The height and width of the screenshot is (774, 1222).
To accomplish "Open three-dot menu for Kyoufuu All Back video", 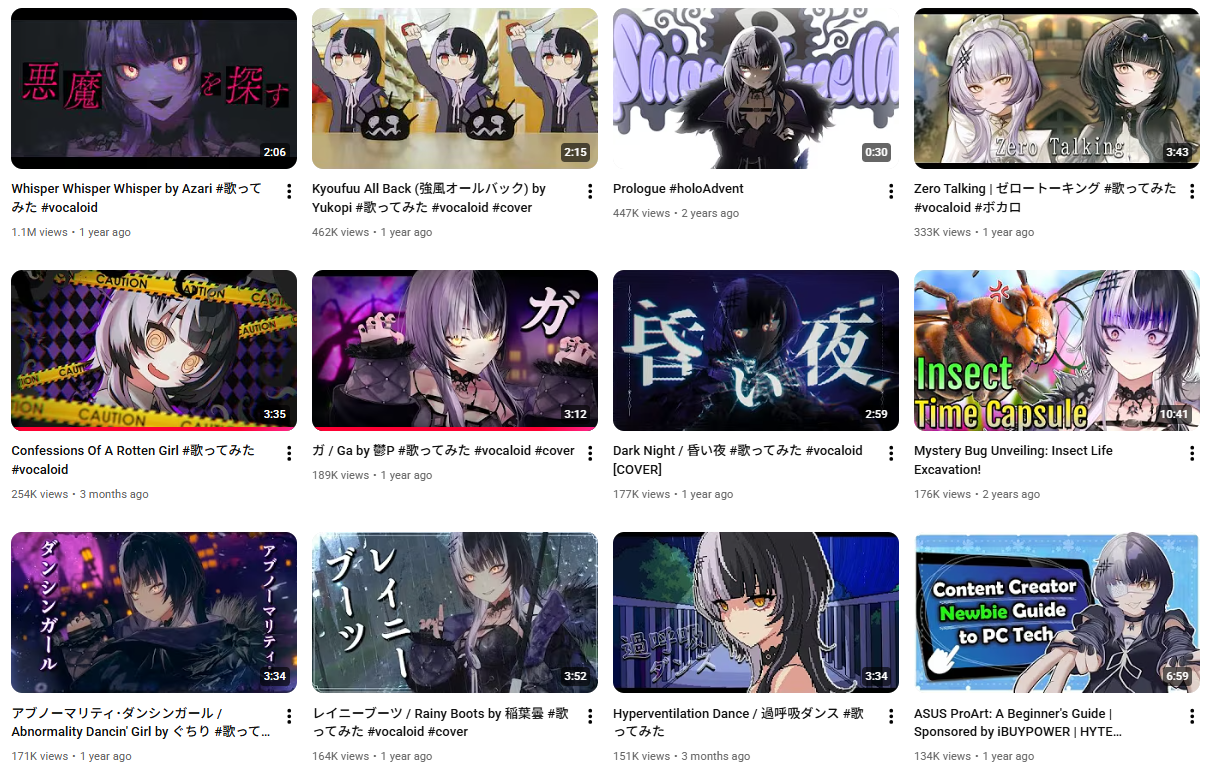I will point(590,191).
